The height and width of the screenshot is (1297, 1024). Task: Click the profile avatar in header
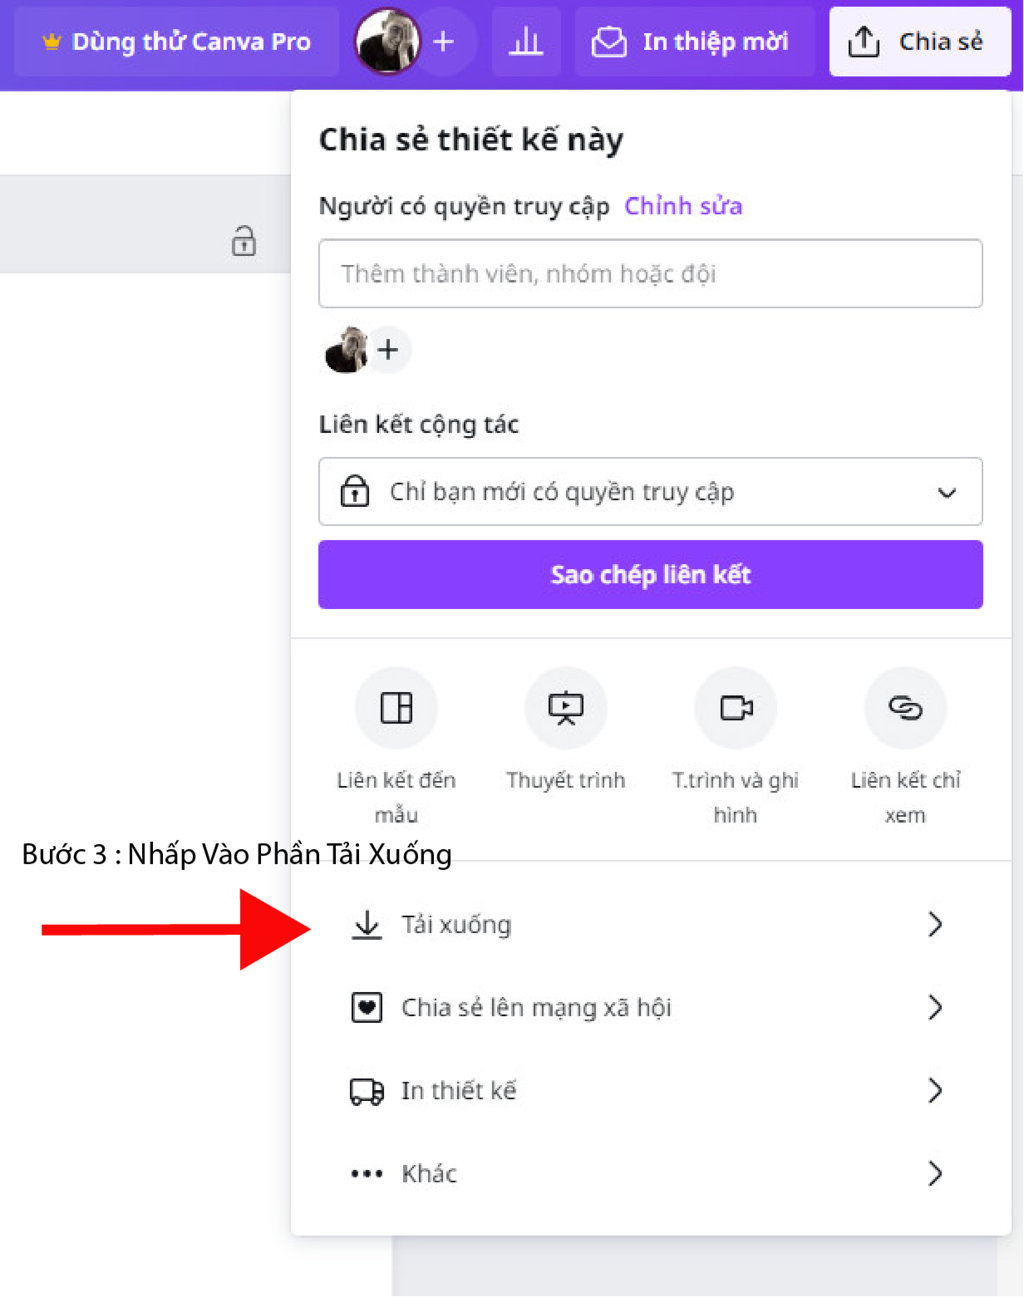click(x=387, y=42)
